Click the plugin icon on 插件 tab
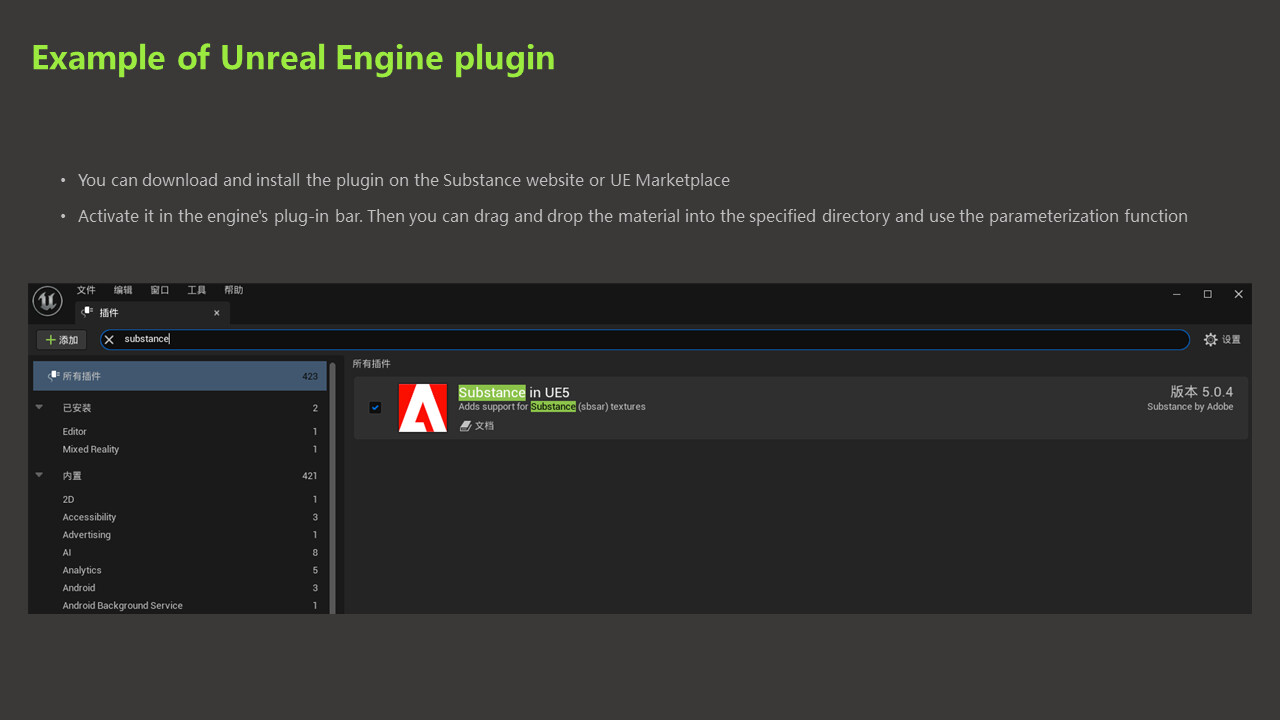Viewport: 1280px width, 720px height. (87, 312)
